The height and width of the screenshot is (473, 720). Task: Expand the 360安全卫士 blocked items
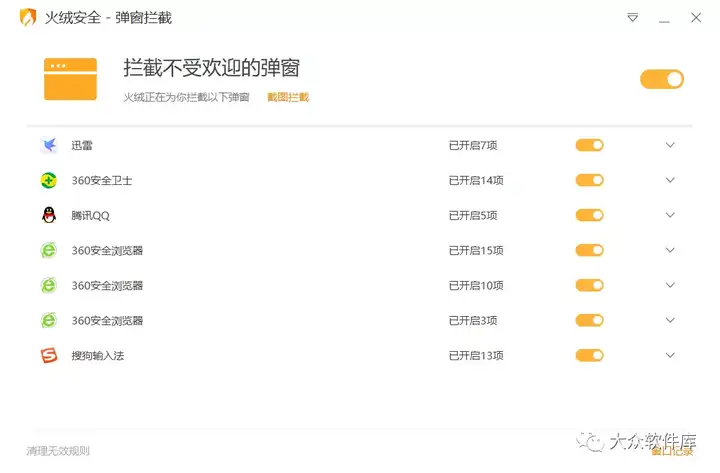(670, 180)
